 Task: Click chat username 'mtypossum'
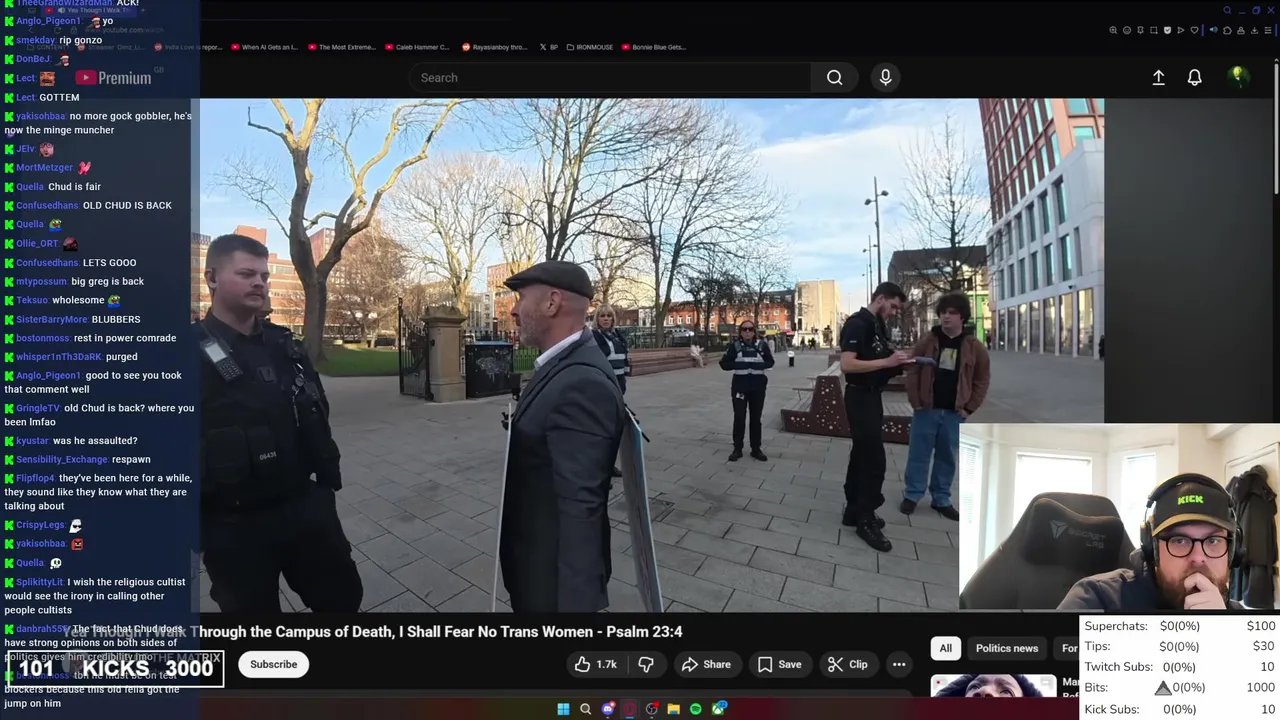click(x=41, y=282)
